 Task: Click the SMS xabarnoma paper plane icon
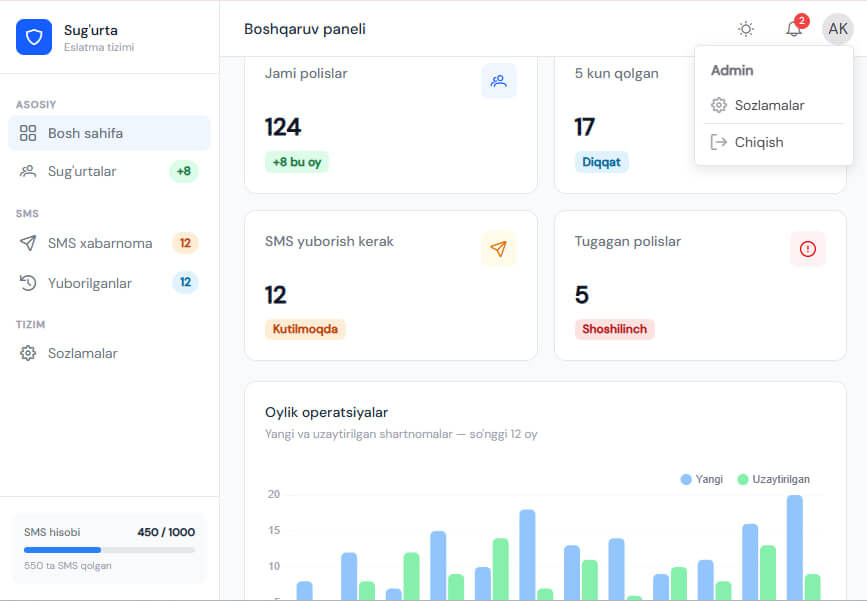28,243
